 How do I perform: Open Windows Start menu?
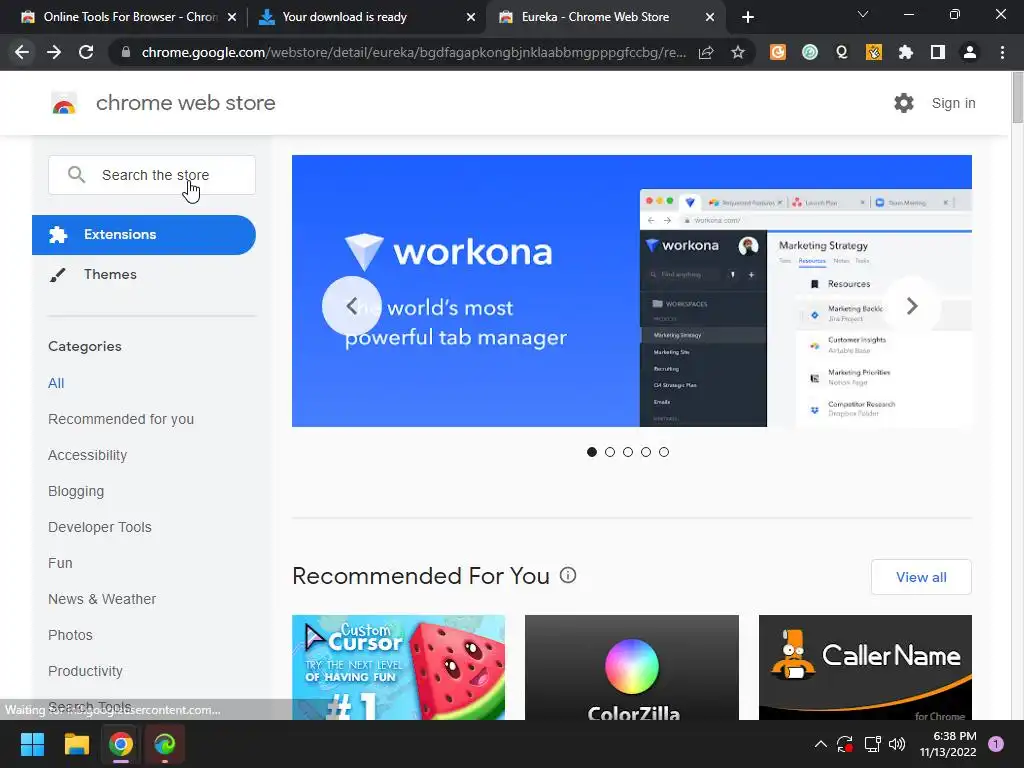point(32,744)
